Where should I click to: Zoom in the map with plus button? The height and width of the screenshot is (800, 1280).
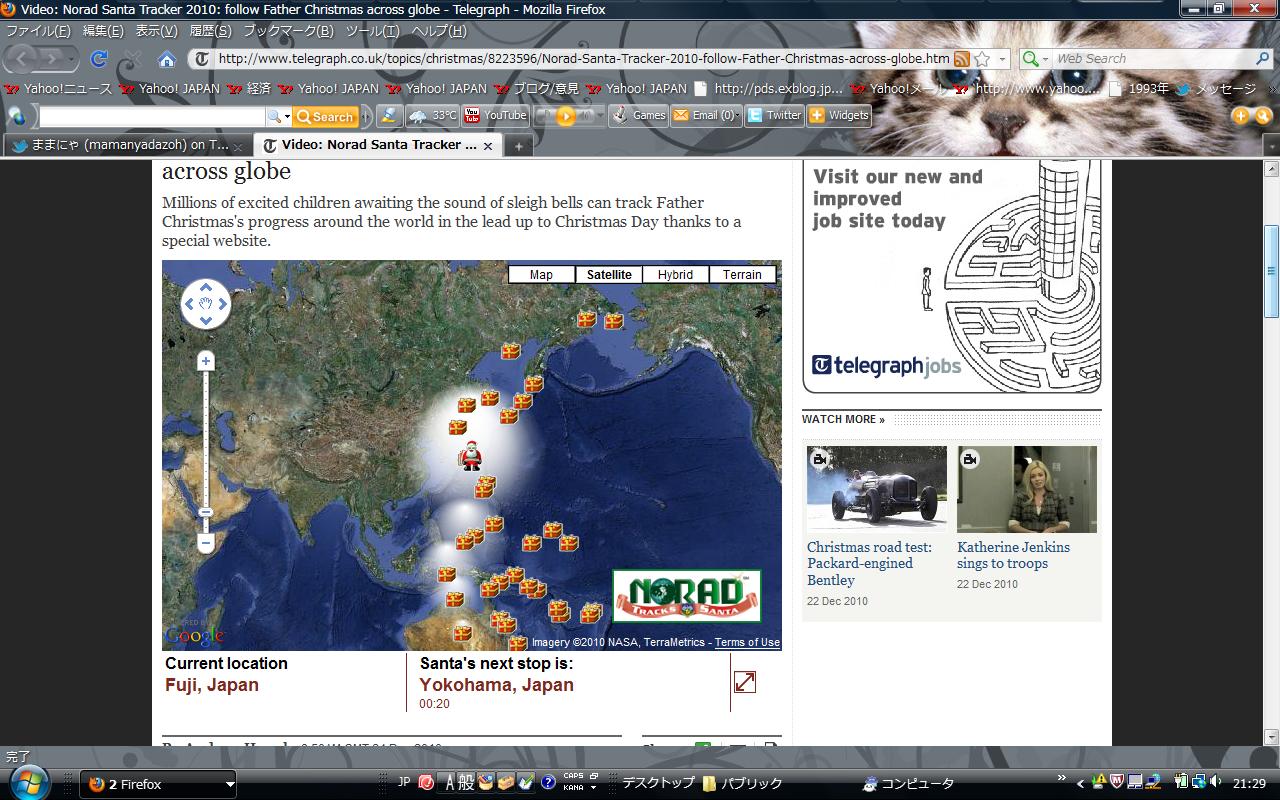(x=206, y=361)
